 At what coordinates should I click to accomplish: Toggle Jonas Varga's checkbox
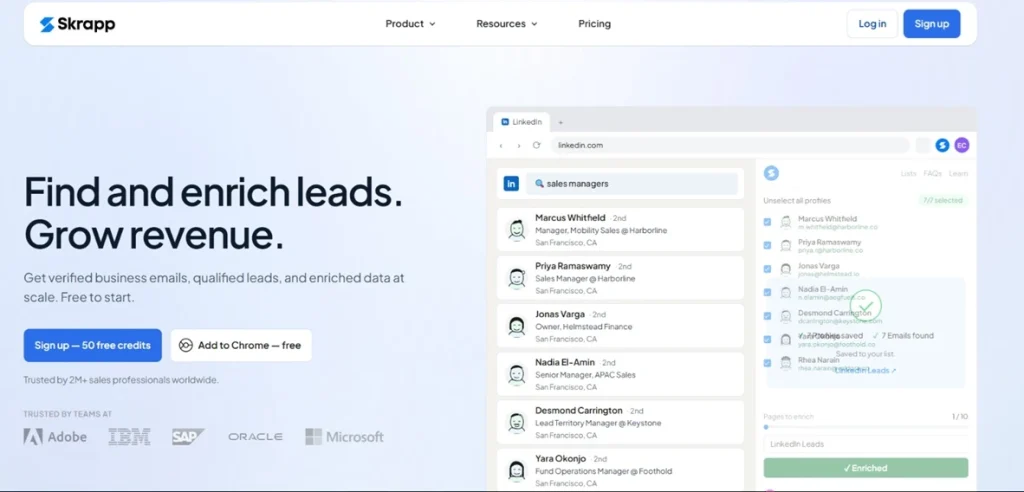point(767,269)
